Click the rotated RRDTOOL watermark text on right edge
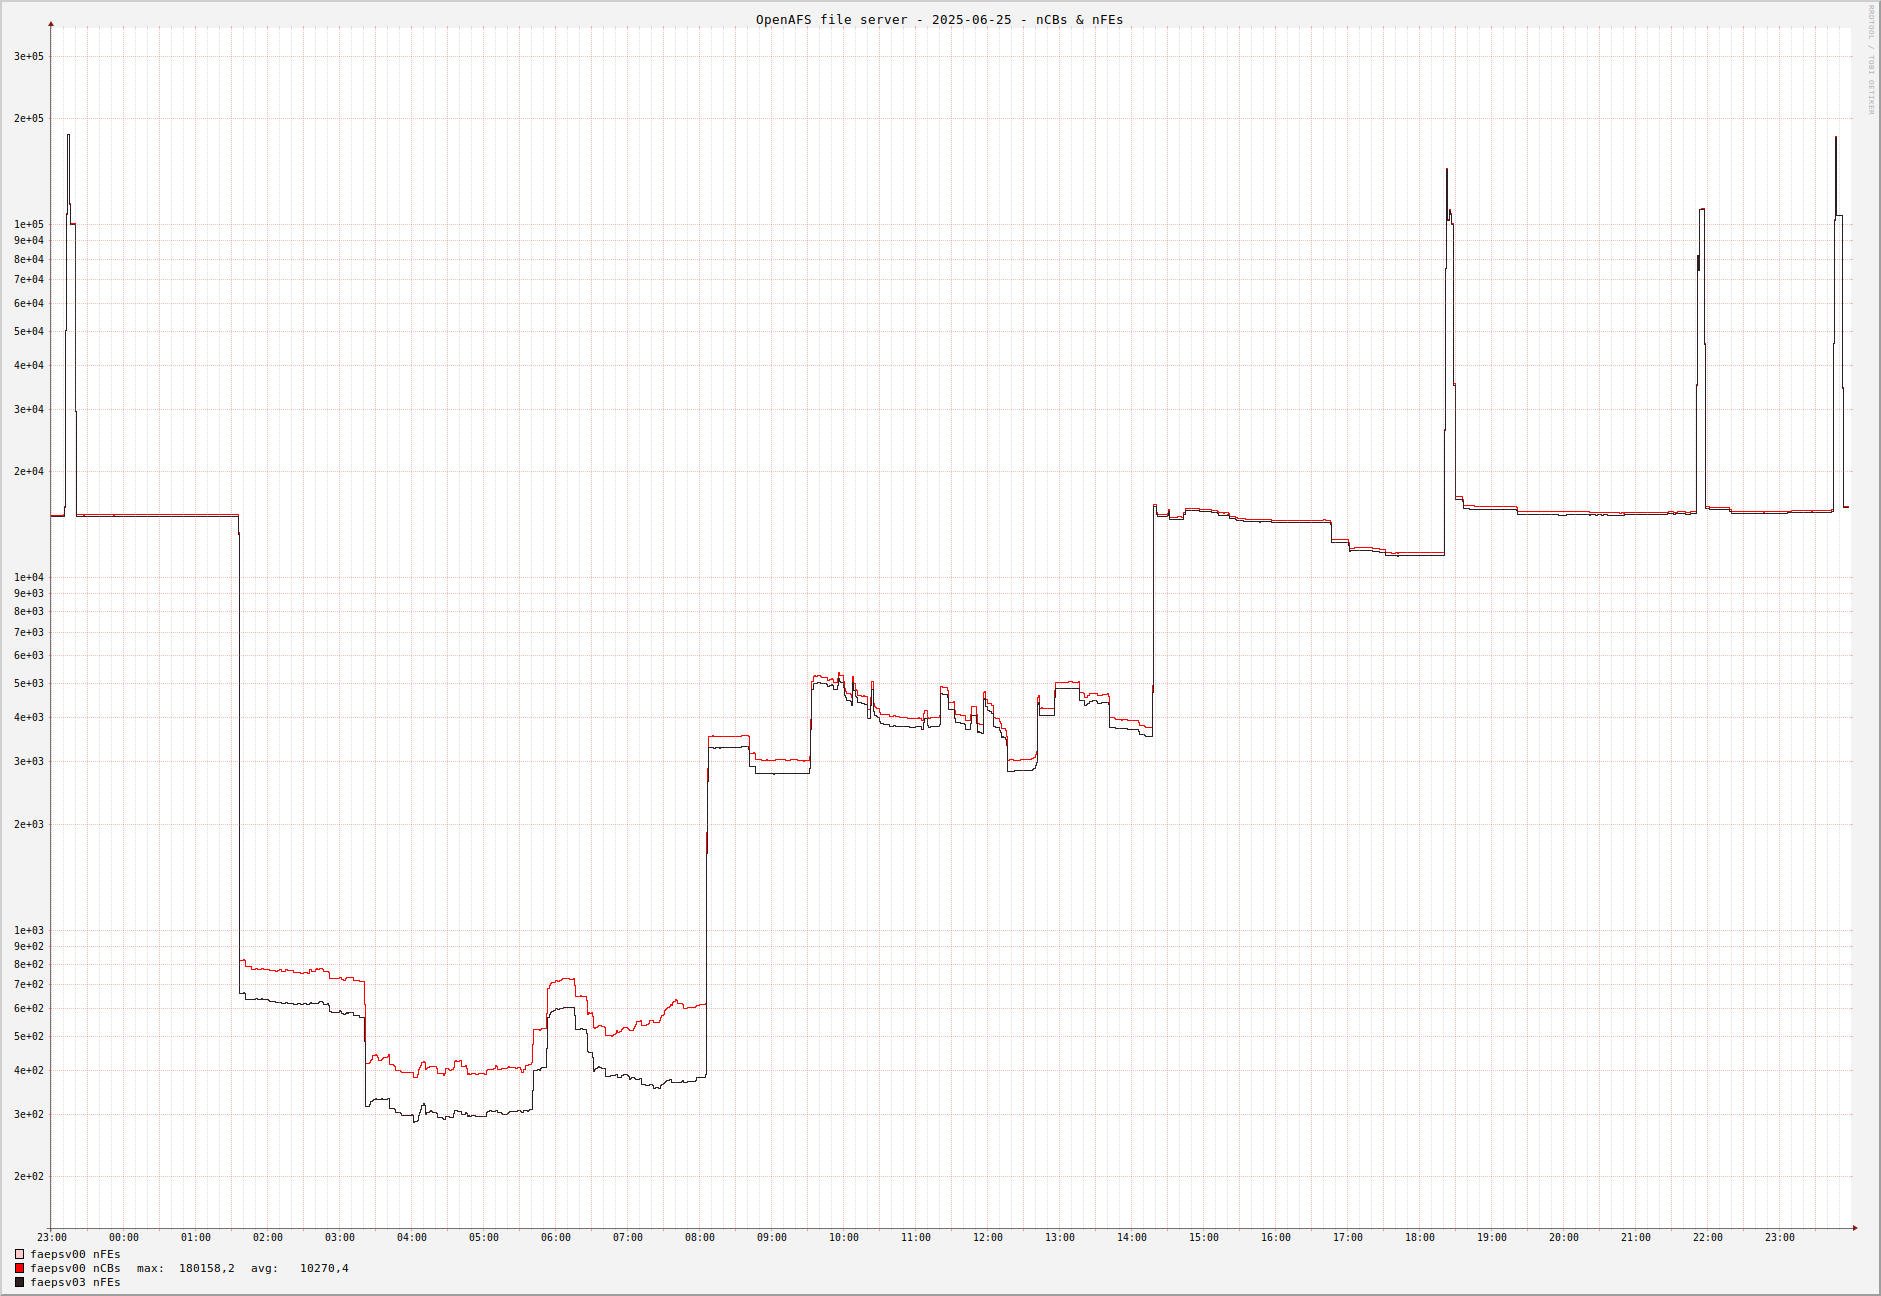This screenshot has width=1881, height=1296. click(x=1871, y=59)
